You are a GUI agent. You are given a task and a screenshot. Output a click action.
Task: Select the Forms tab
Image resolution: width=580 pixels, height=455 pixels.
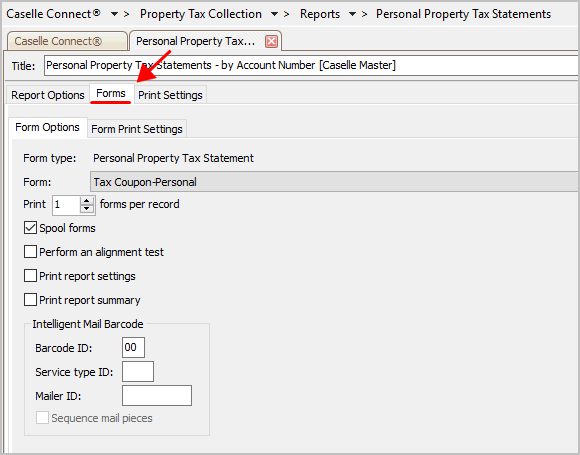pos(111,94)
